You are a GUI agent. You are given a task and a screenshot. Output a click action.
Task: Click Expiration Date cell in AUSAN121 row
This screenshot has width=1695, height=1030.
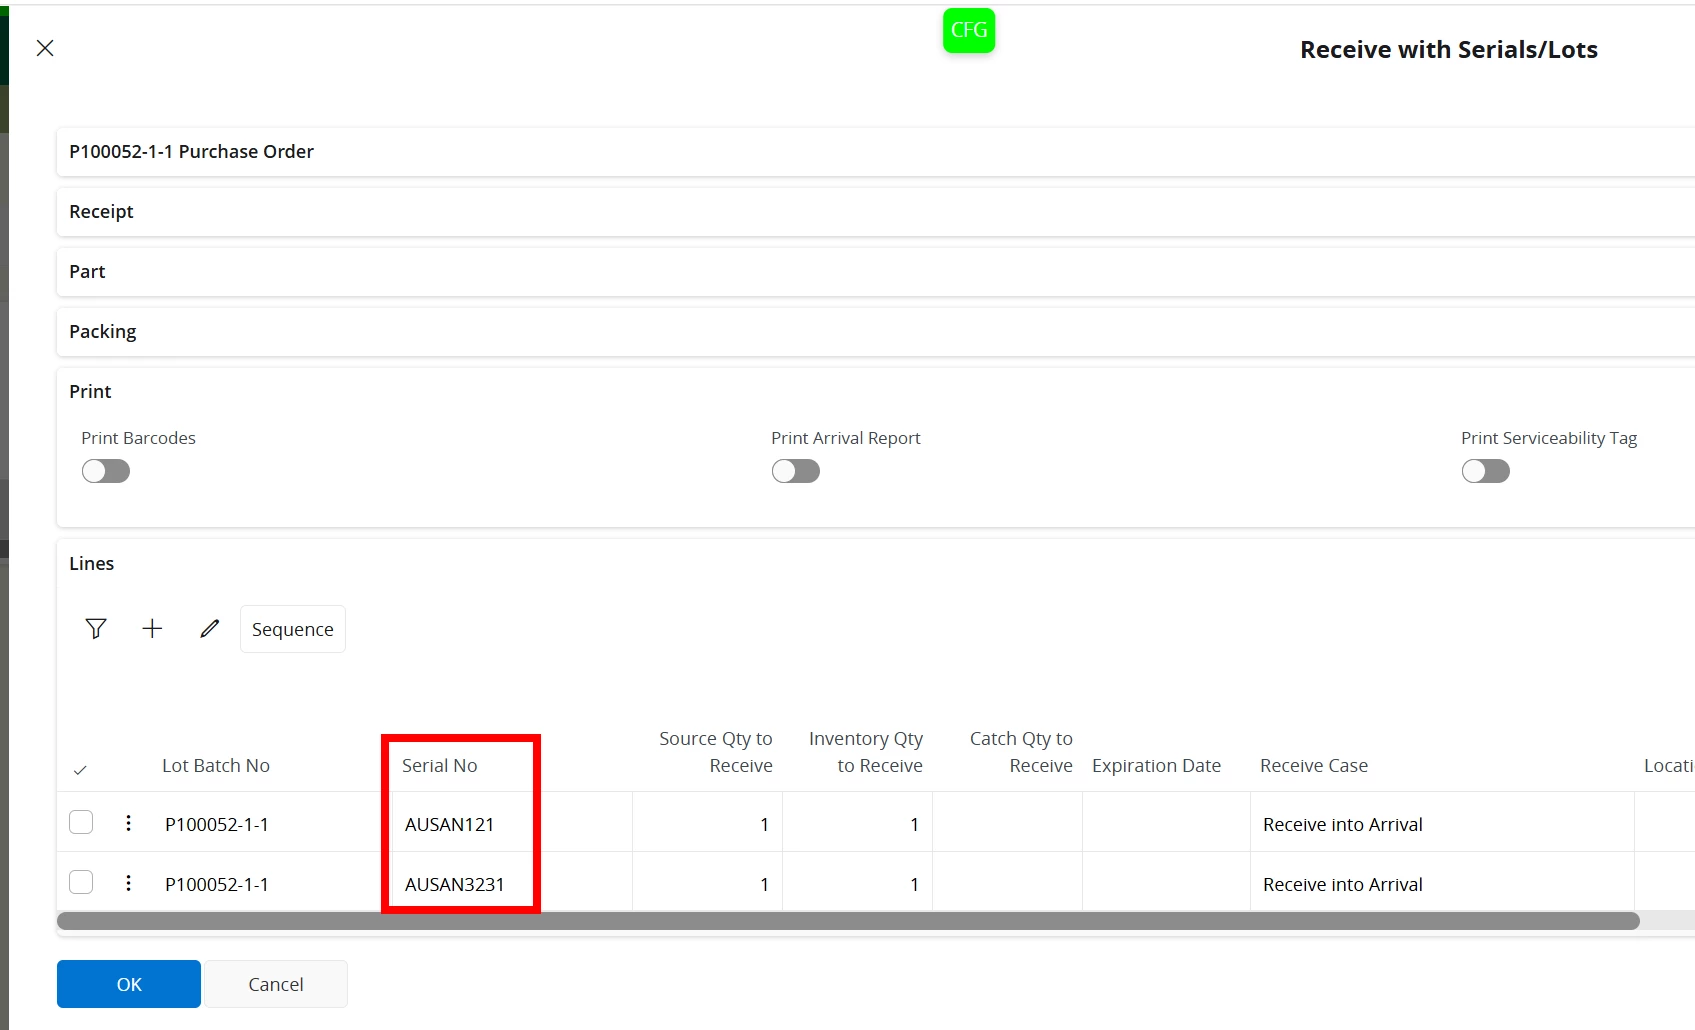[1167, 822]
